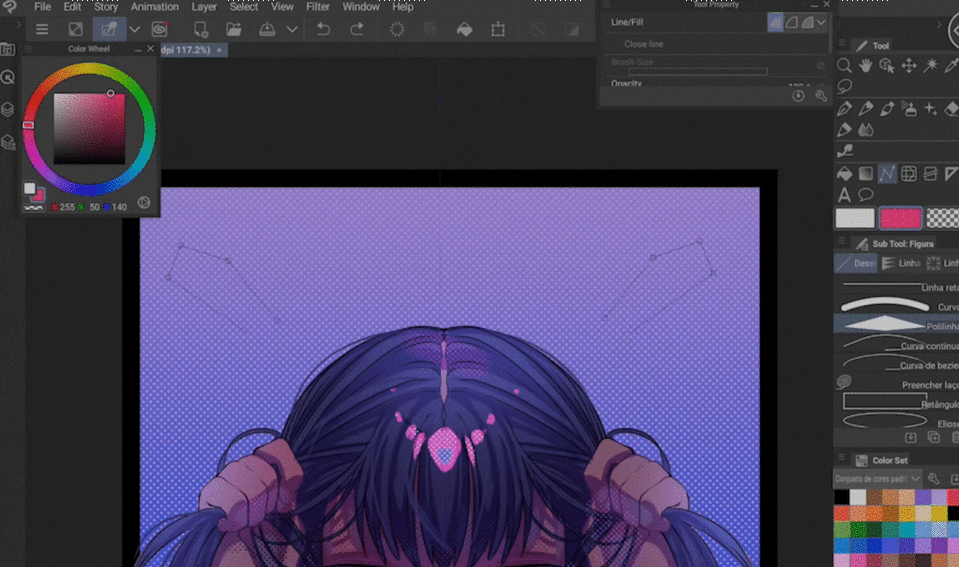Click the pink sub color swatch
Screen dimensions: 960x567
pyautogui.click(x=900, y=218)
